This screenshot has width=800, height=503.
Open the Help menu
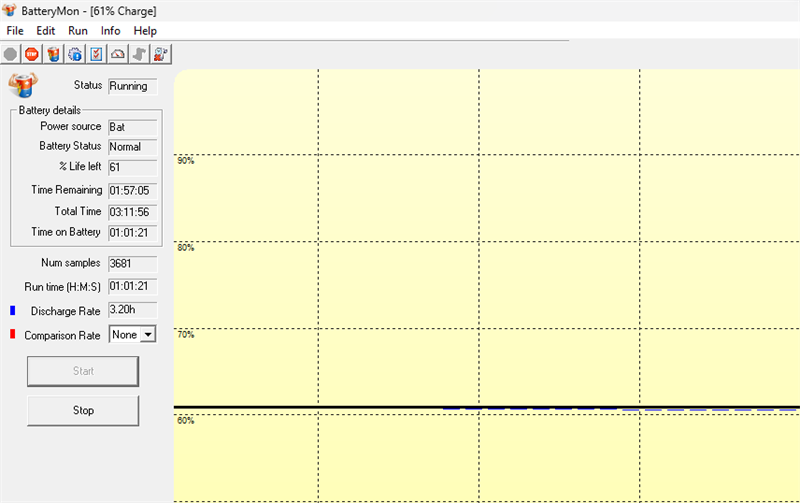(145, 31)
